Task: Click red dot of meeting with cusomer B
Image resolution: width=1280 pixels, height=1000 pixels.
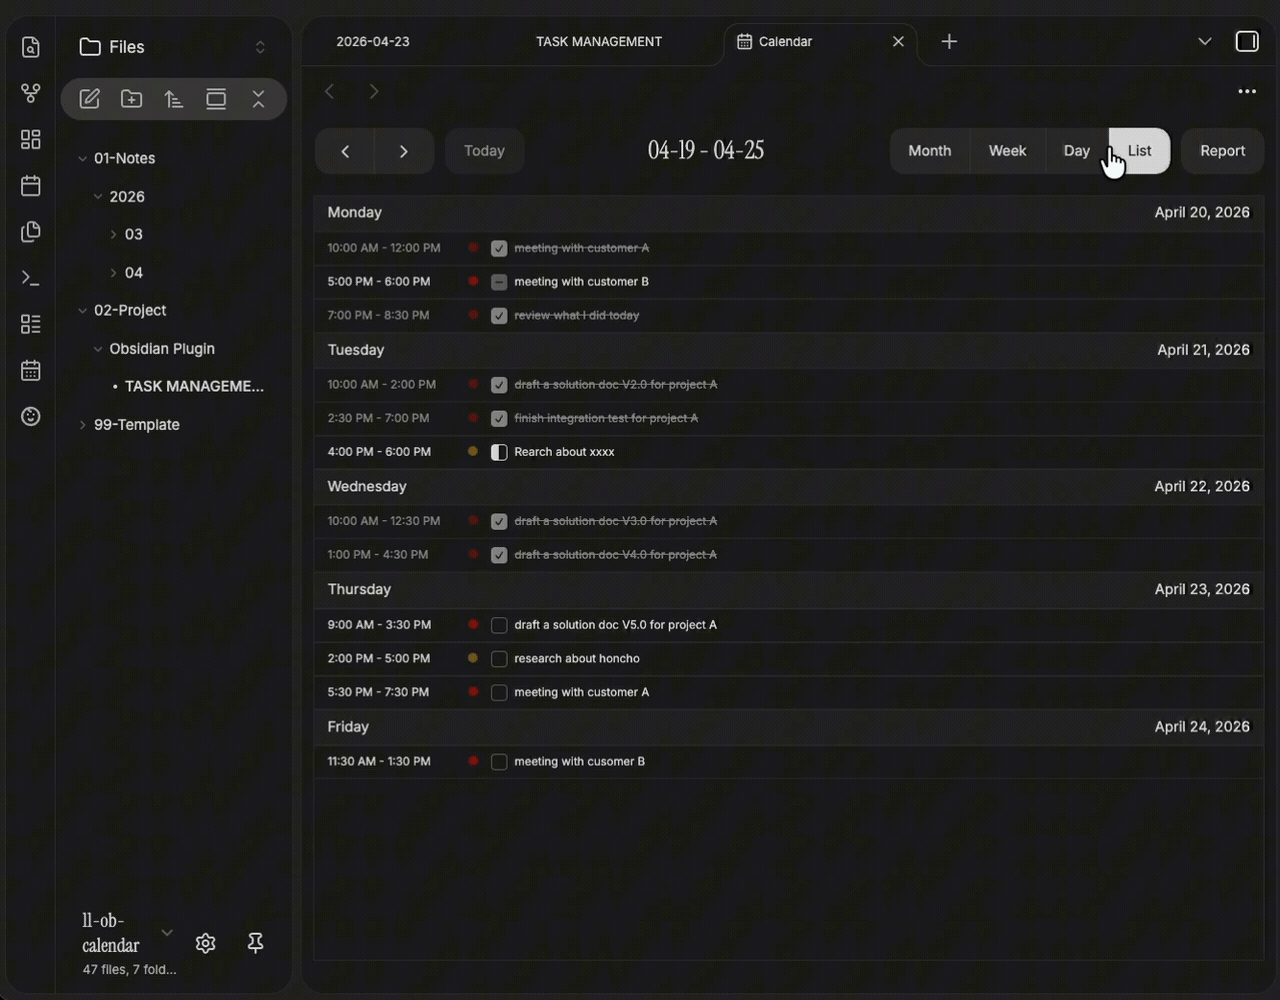Action: tap(473, 761)
